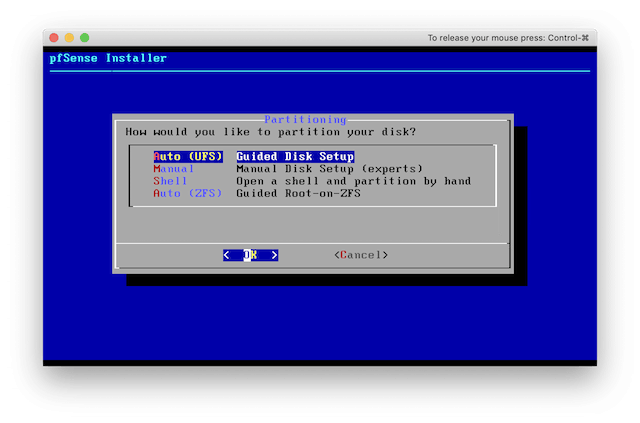Click 'Guided Disk Setup' description text
The image size is (640, 423).
coord(295,156)
